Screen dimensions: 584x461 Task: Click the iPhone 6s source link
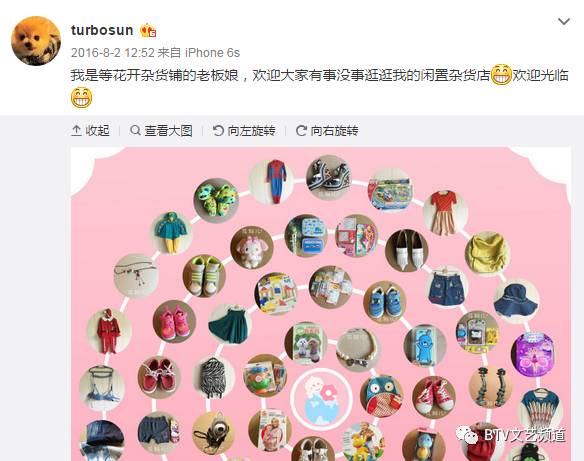click(x=212, y=53)
